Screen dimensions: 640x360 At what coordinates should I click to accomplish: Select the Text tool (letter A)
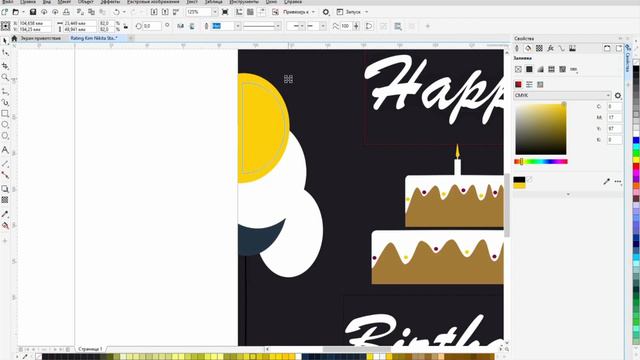pos(5,150)
